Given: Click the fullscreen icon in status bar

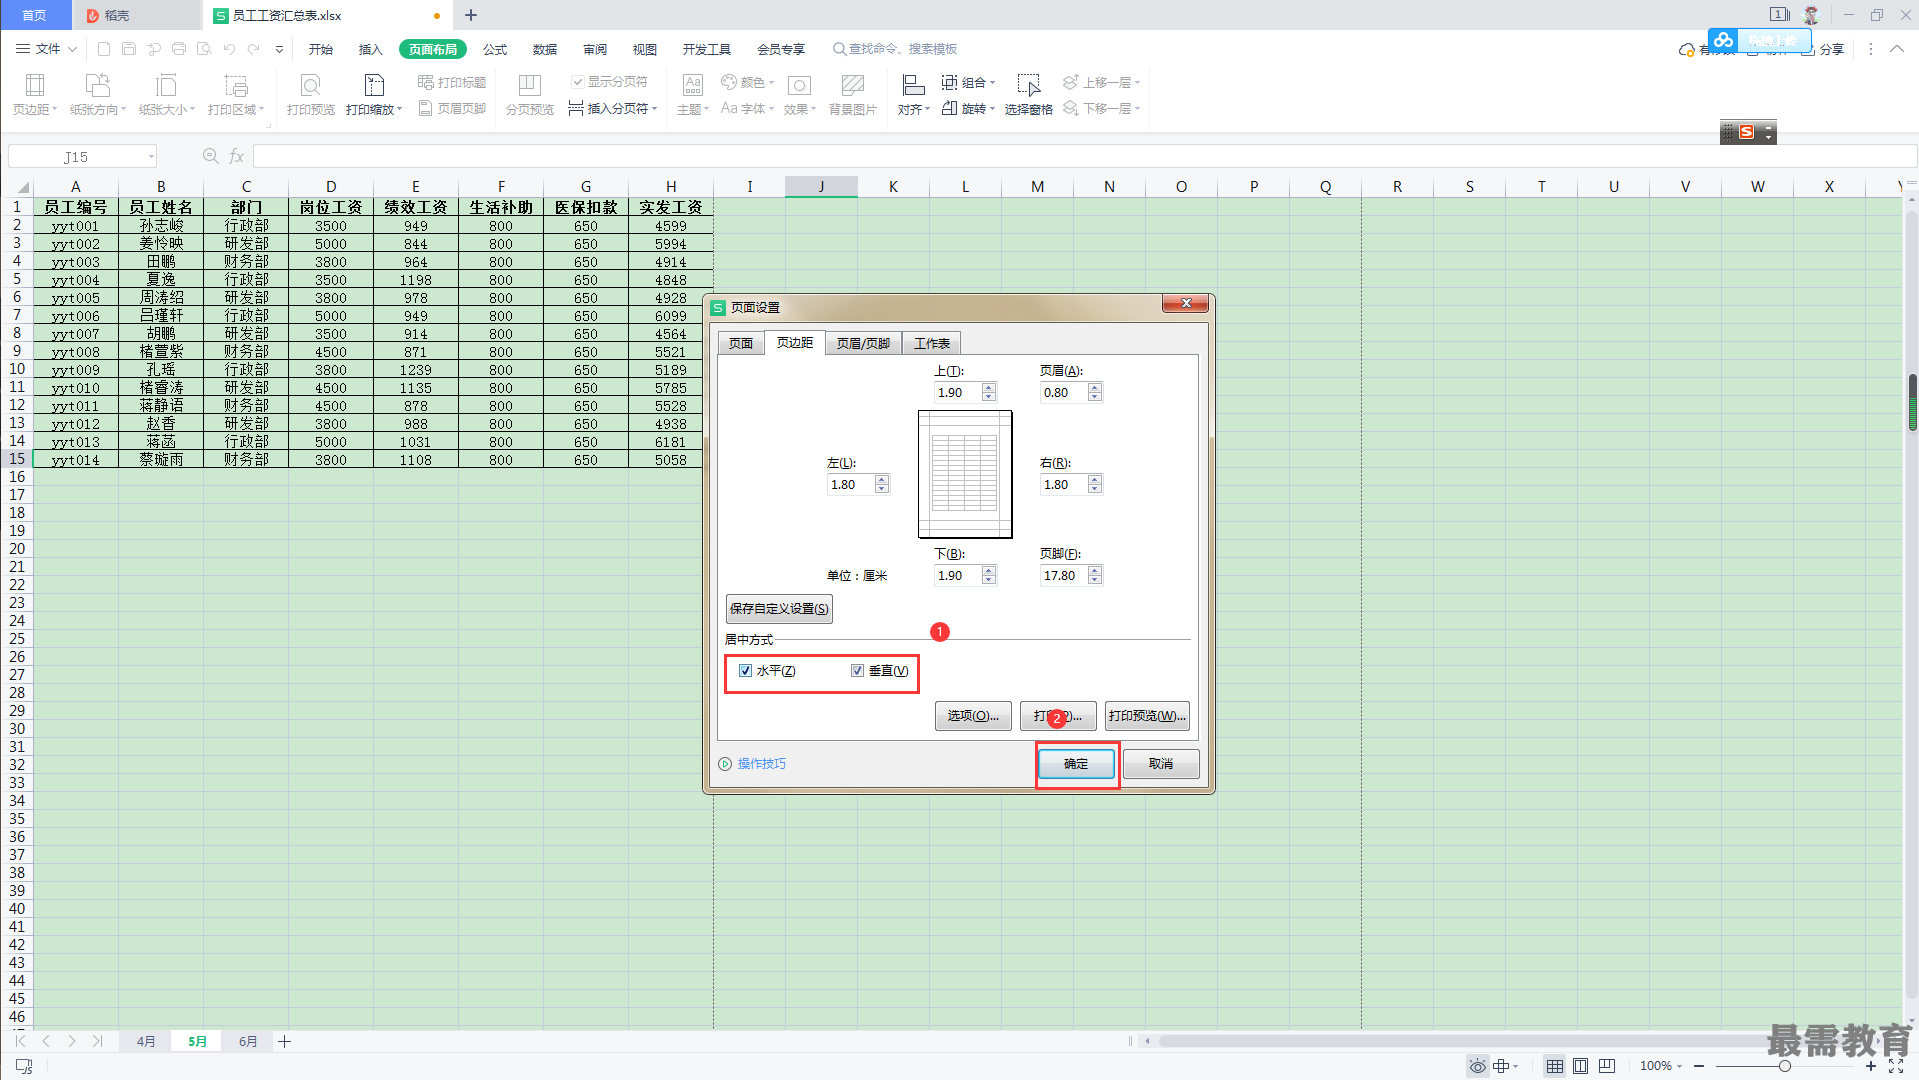Looking at the screenshot, I should (x=1896, y=1066).
